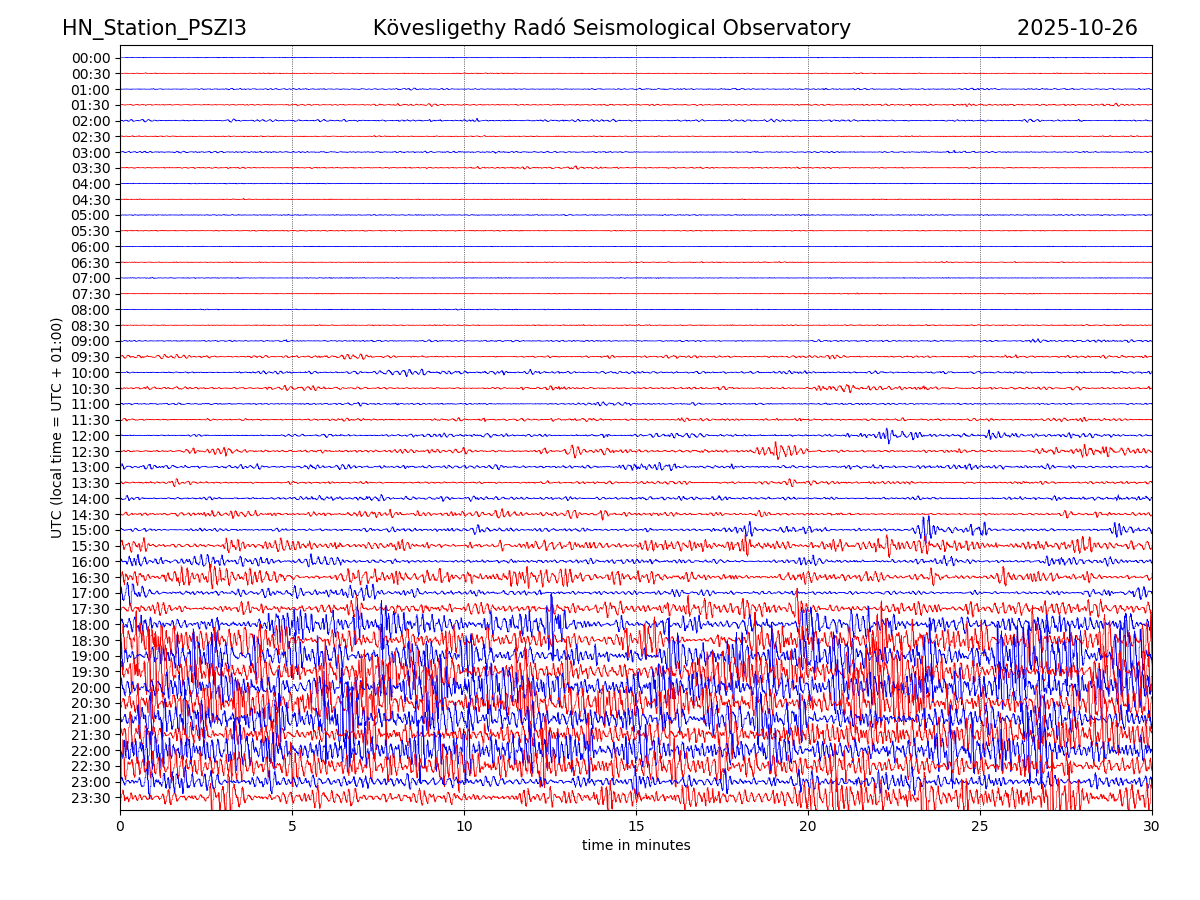Screen dimensions: 1200x900
Task: Select the vertical UTC local time axis label
Action: click(57, 428)
